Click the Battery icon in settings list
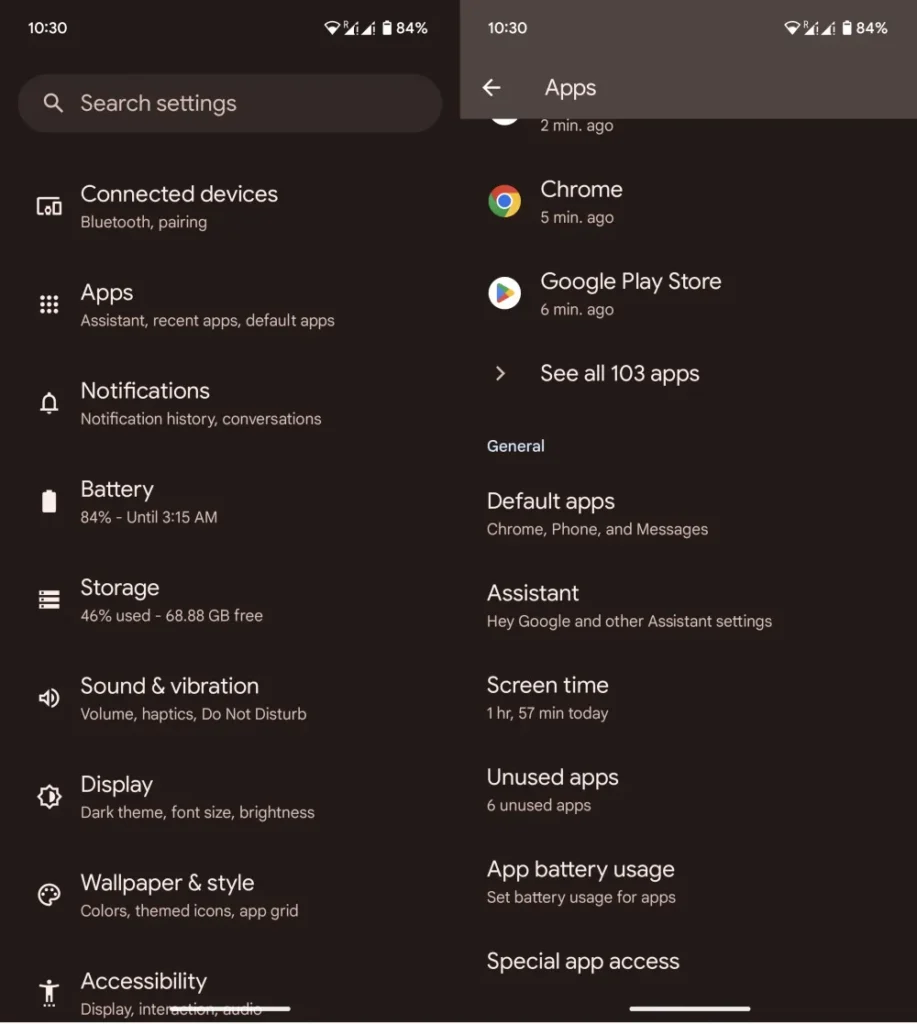 pyautogui.click(x=49, y=501)
